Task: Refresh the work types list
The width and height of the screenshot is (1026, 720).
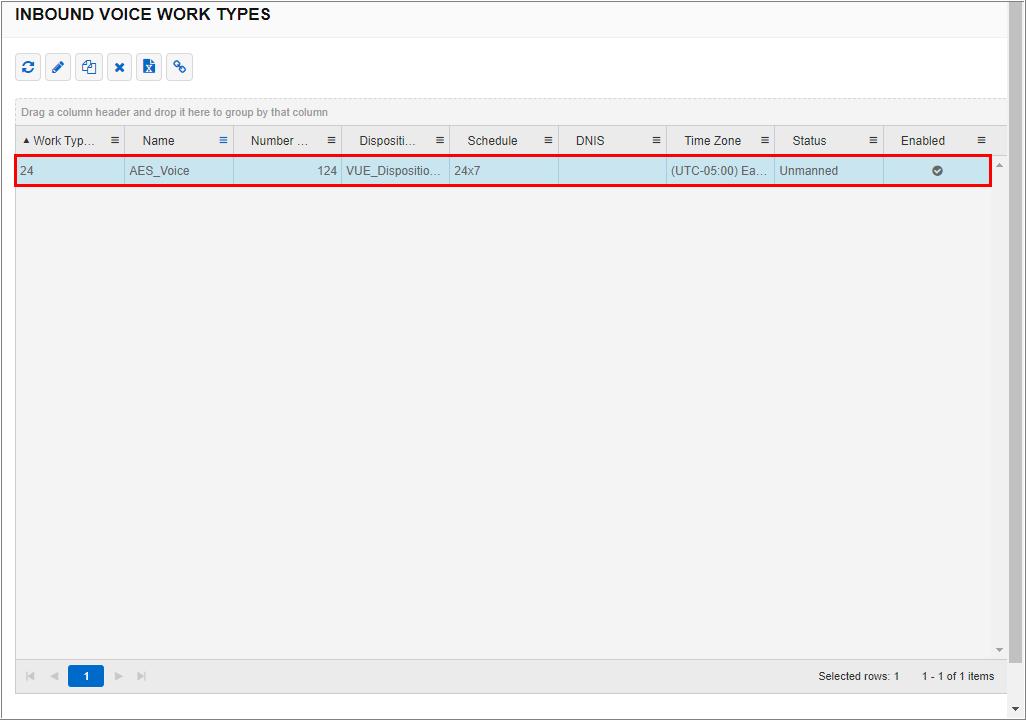Action: pyautogui.click(x=27, y=67)
